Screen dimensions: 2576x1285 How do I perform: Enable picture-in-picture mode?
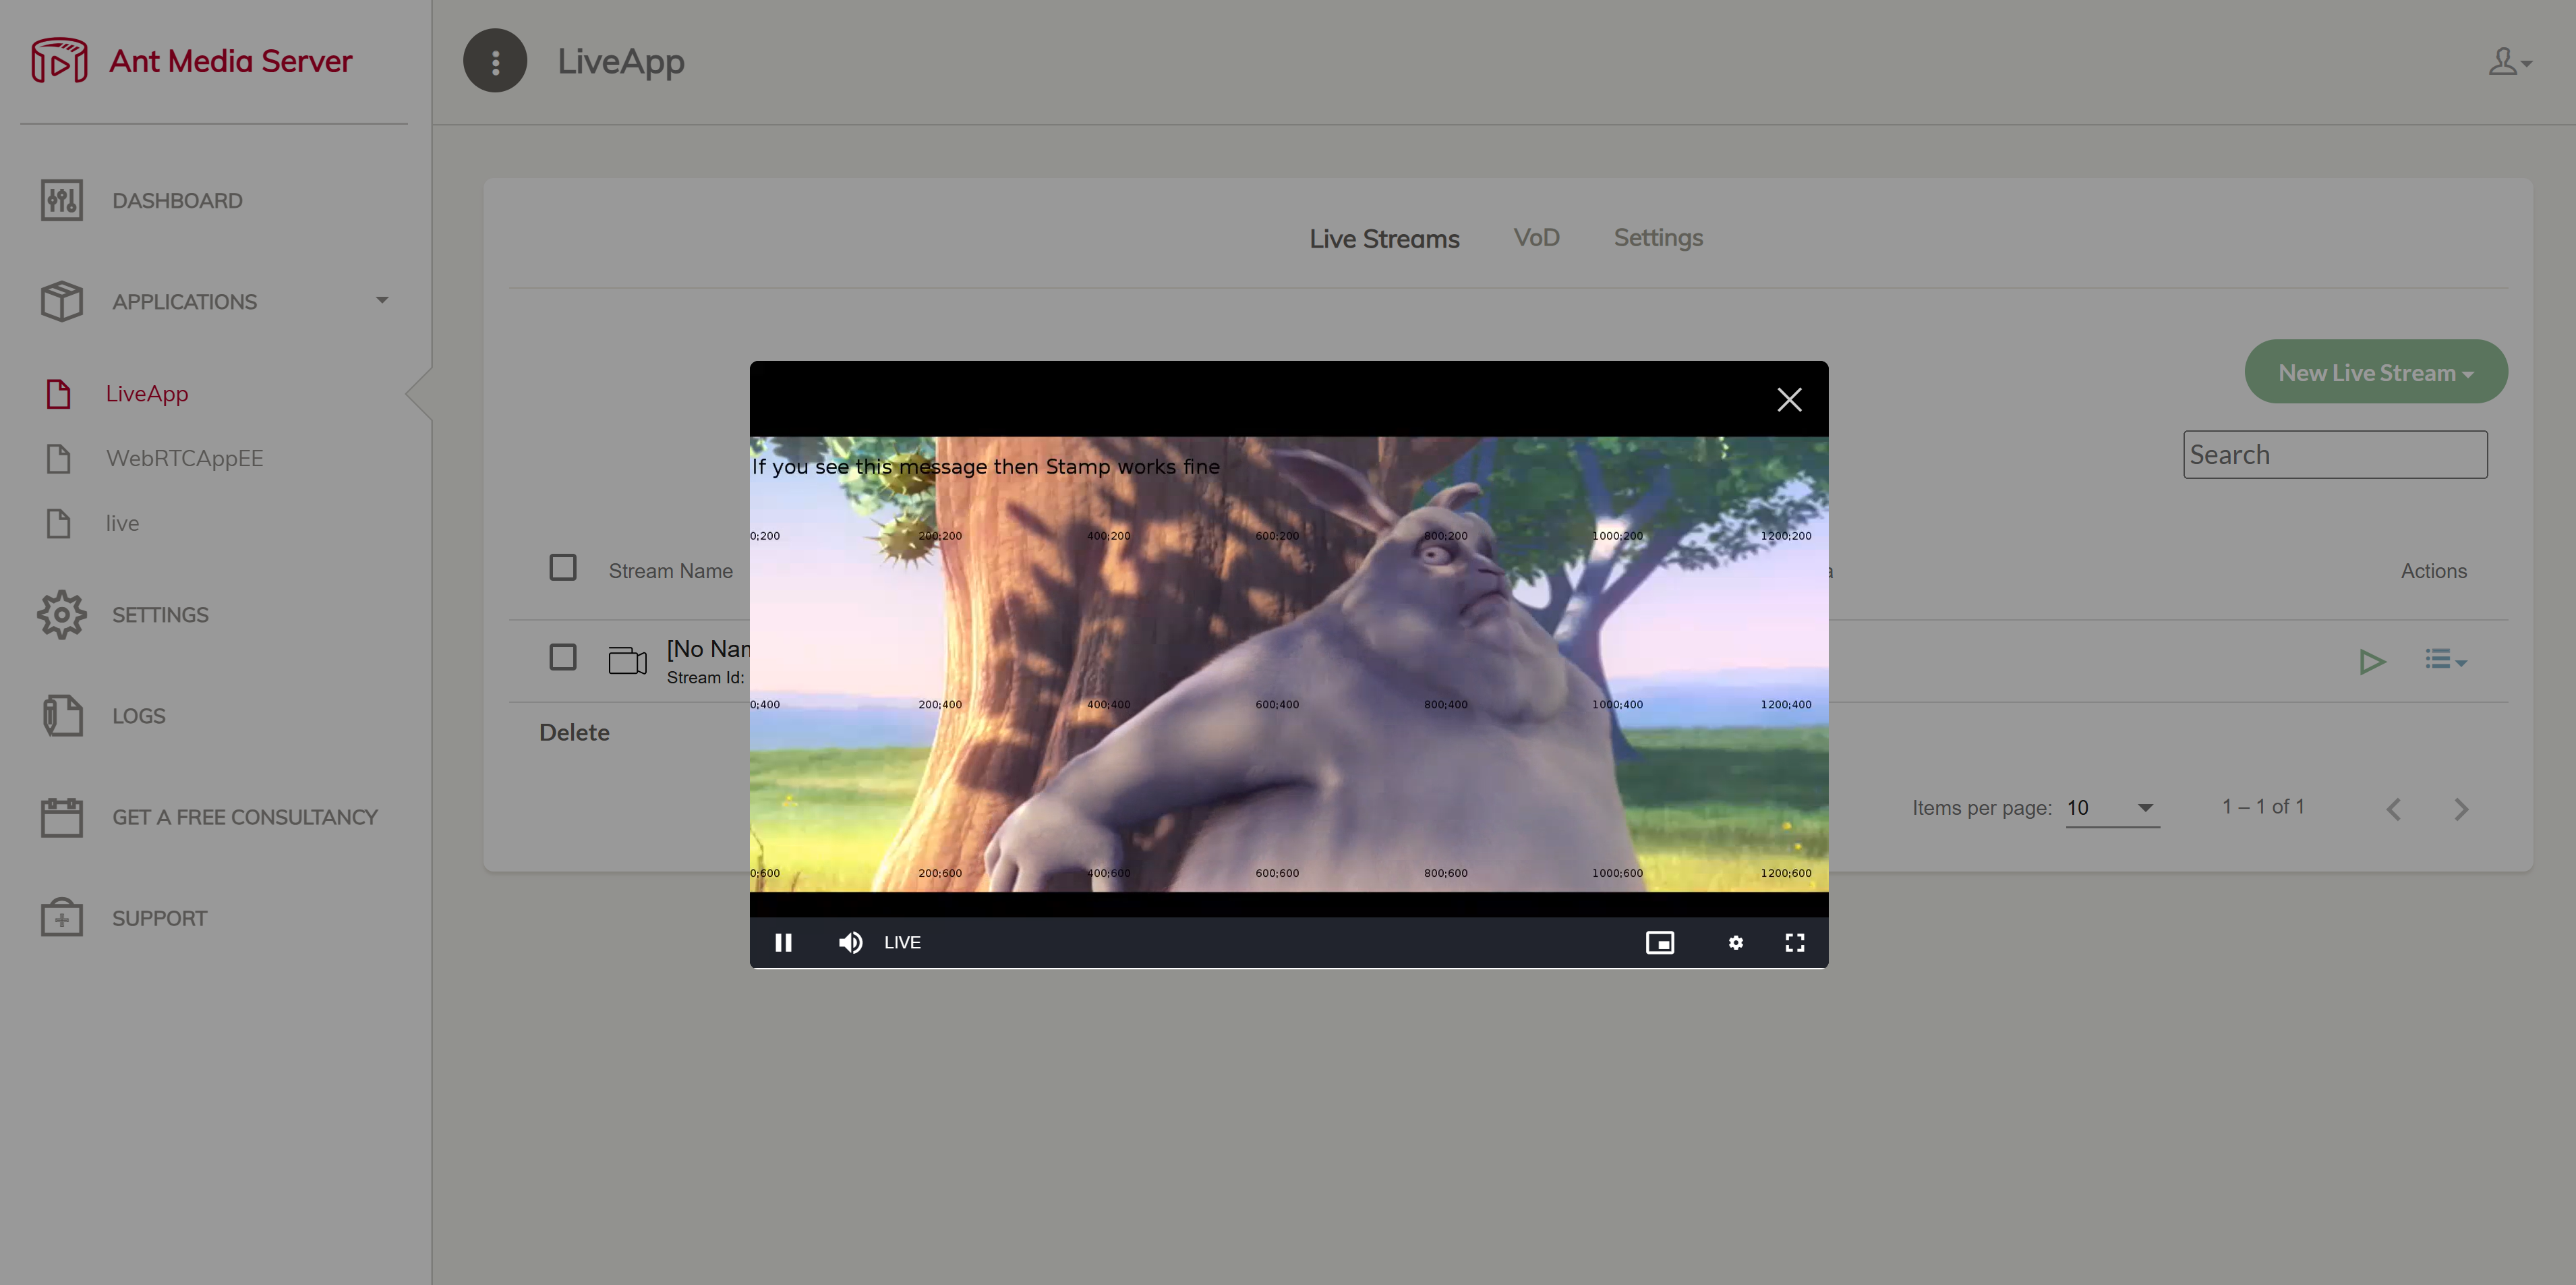pyautogui.click(x=1660, y=942)
